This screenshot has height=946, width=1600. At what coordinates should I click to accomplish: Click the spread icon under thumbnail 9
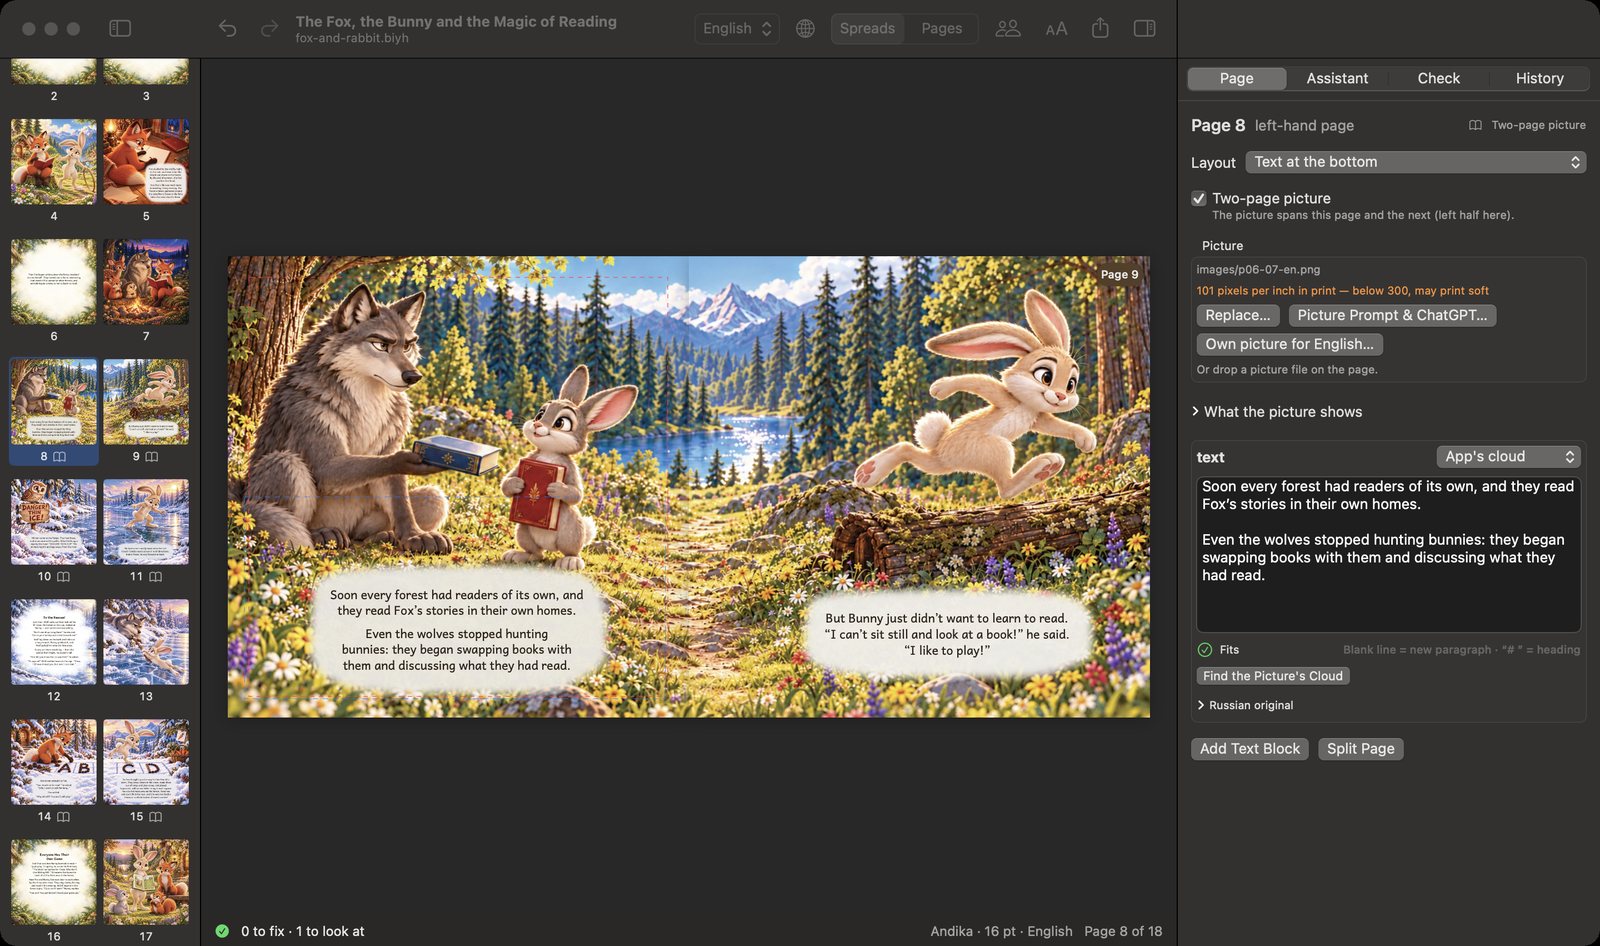click(x=152, y=456)
